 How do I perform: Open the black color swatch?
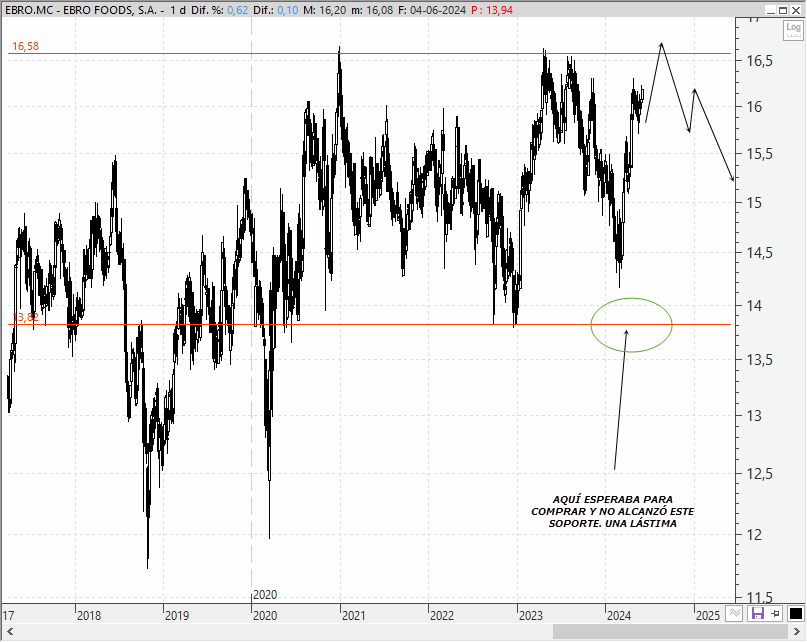(796, 613)
